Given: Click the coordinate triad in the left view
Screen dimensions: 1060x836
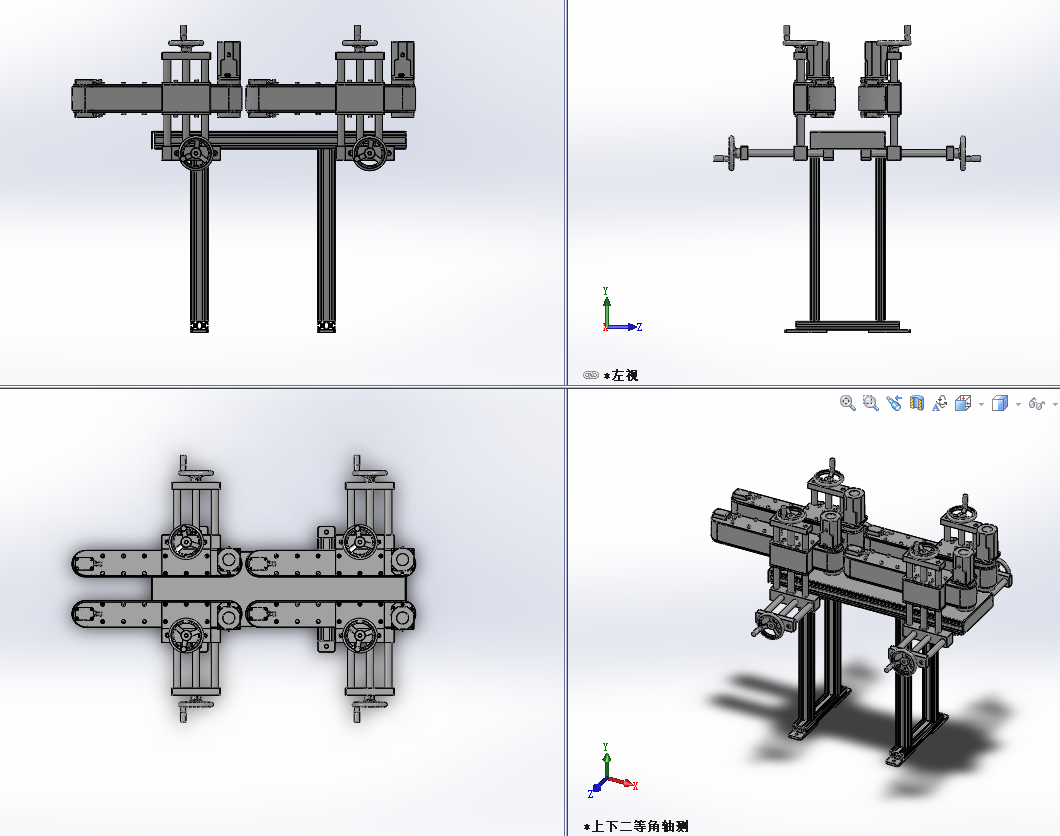Looking at the screenshot, I should [x=621, y=310].
